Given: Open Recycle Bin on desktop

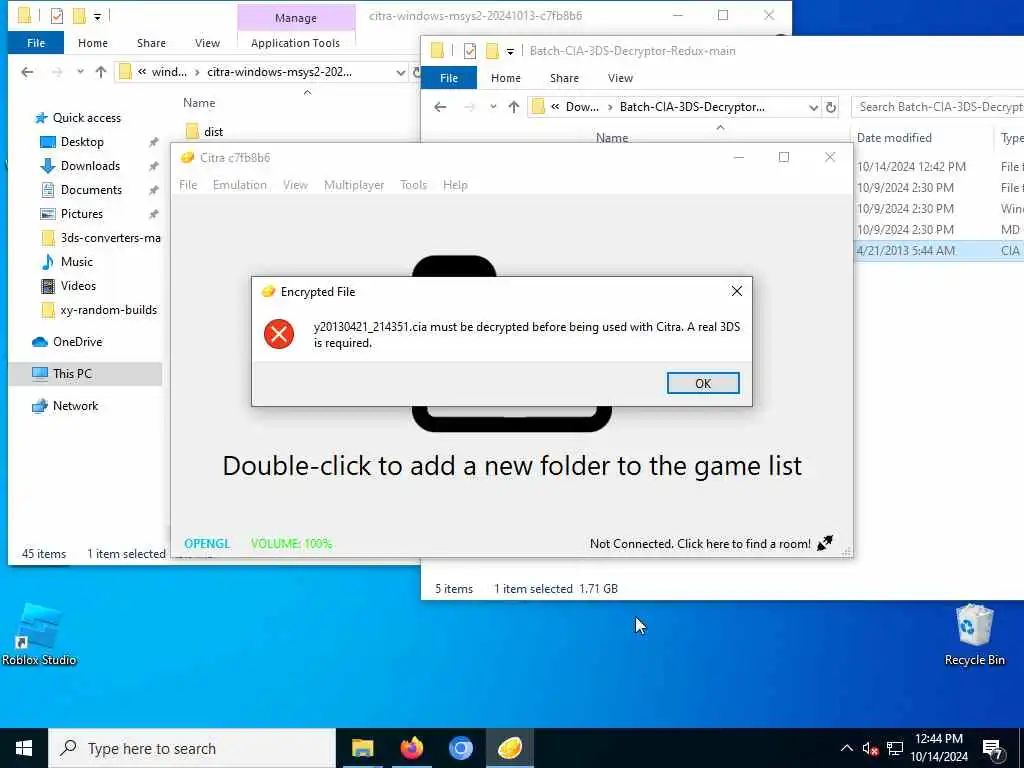Looking at the screenshot, I should point(974,635).
